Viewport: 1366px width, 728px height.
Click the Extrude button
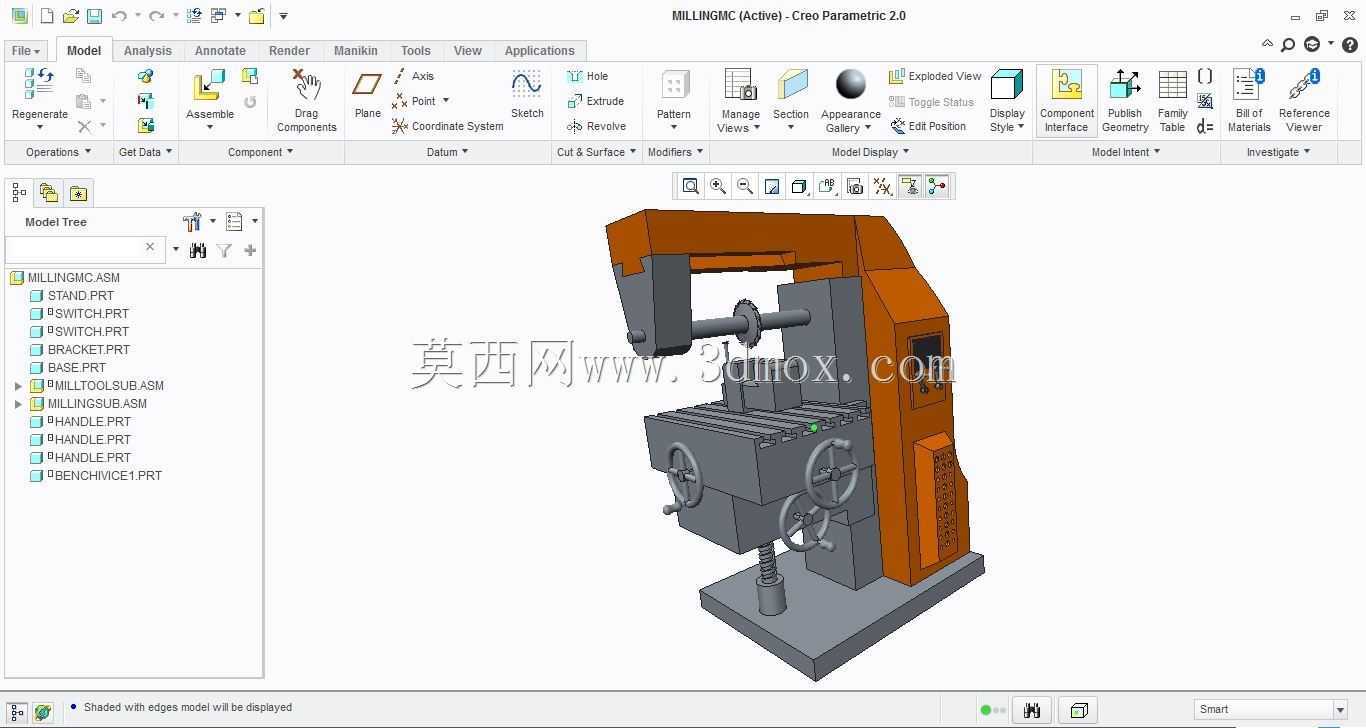(x=595, y=101)
